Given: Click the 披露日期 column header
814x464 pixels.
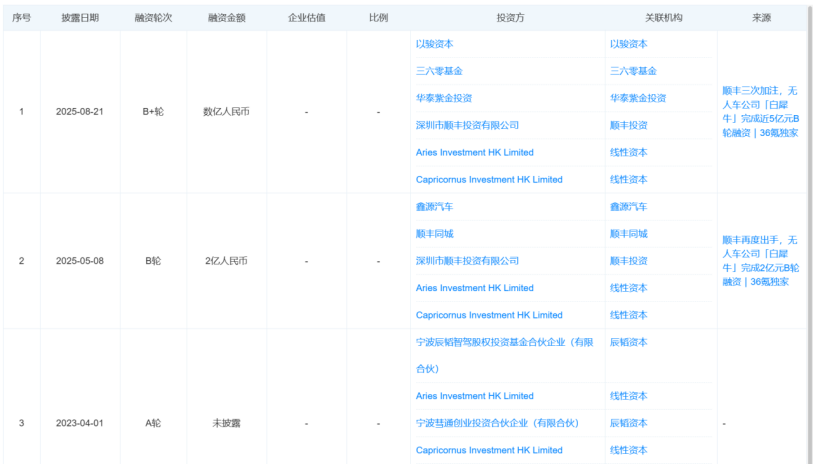Looking at the screenshot, I should point(79,18).
